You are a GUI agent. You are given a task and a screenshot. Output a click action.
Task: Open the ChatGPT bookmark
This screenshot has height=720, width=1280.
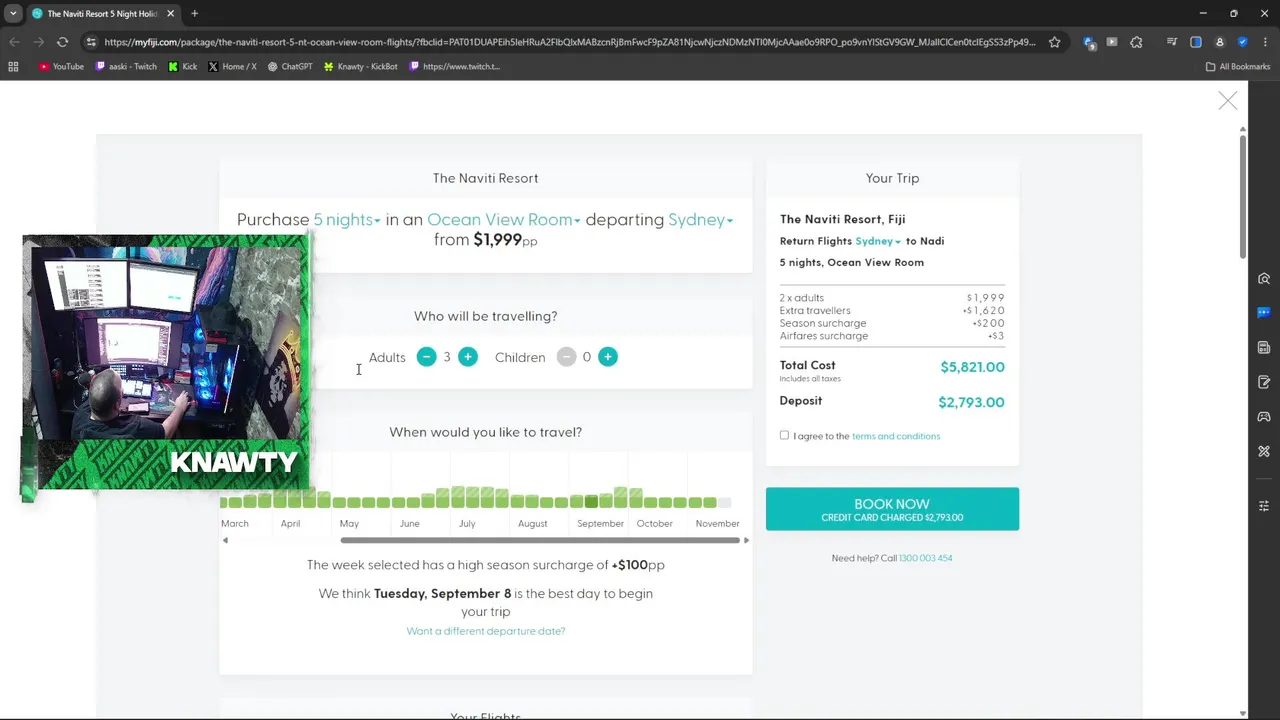[x=290, y=66]
